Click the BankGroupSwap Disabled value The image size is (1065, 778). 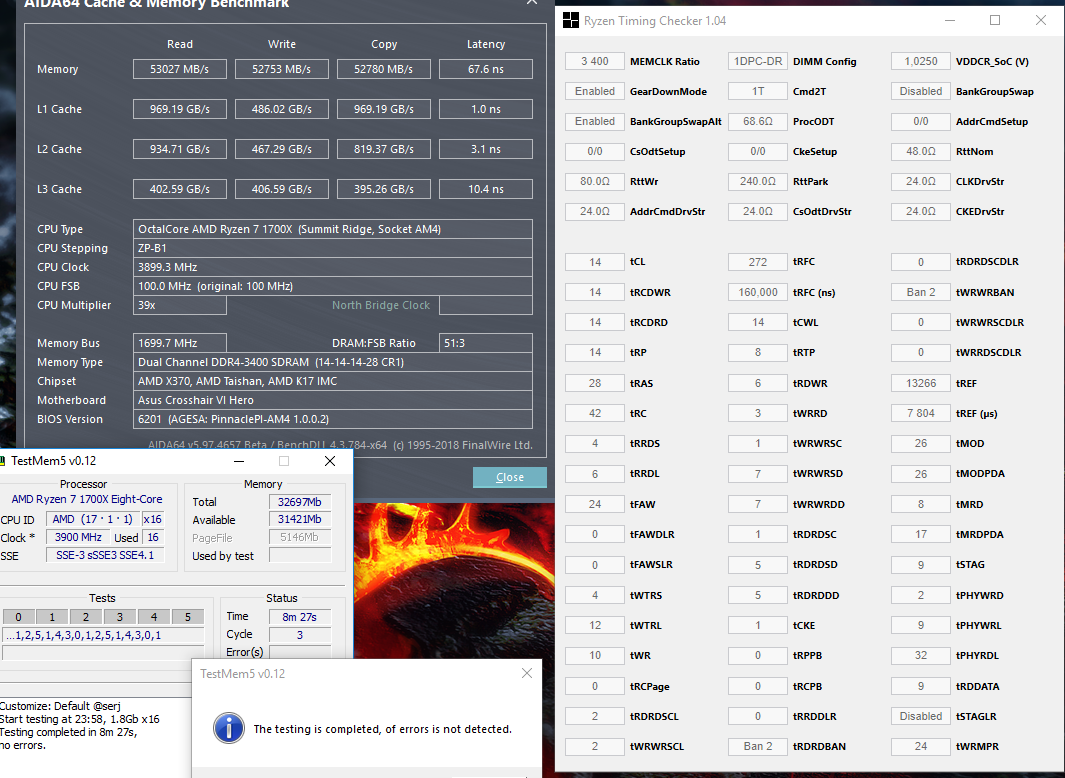(921, 91)
